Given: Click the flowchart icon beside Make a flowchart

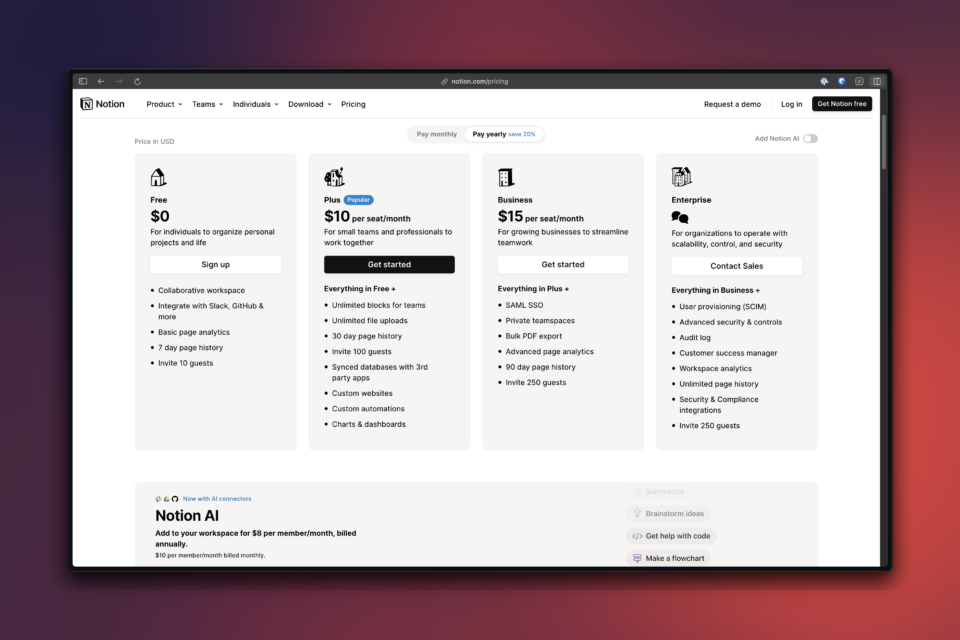Looking at the screenshot, I should 637,558.
